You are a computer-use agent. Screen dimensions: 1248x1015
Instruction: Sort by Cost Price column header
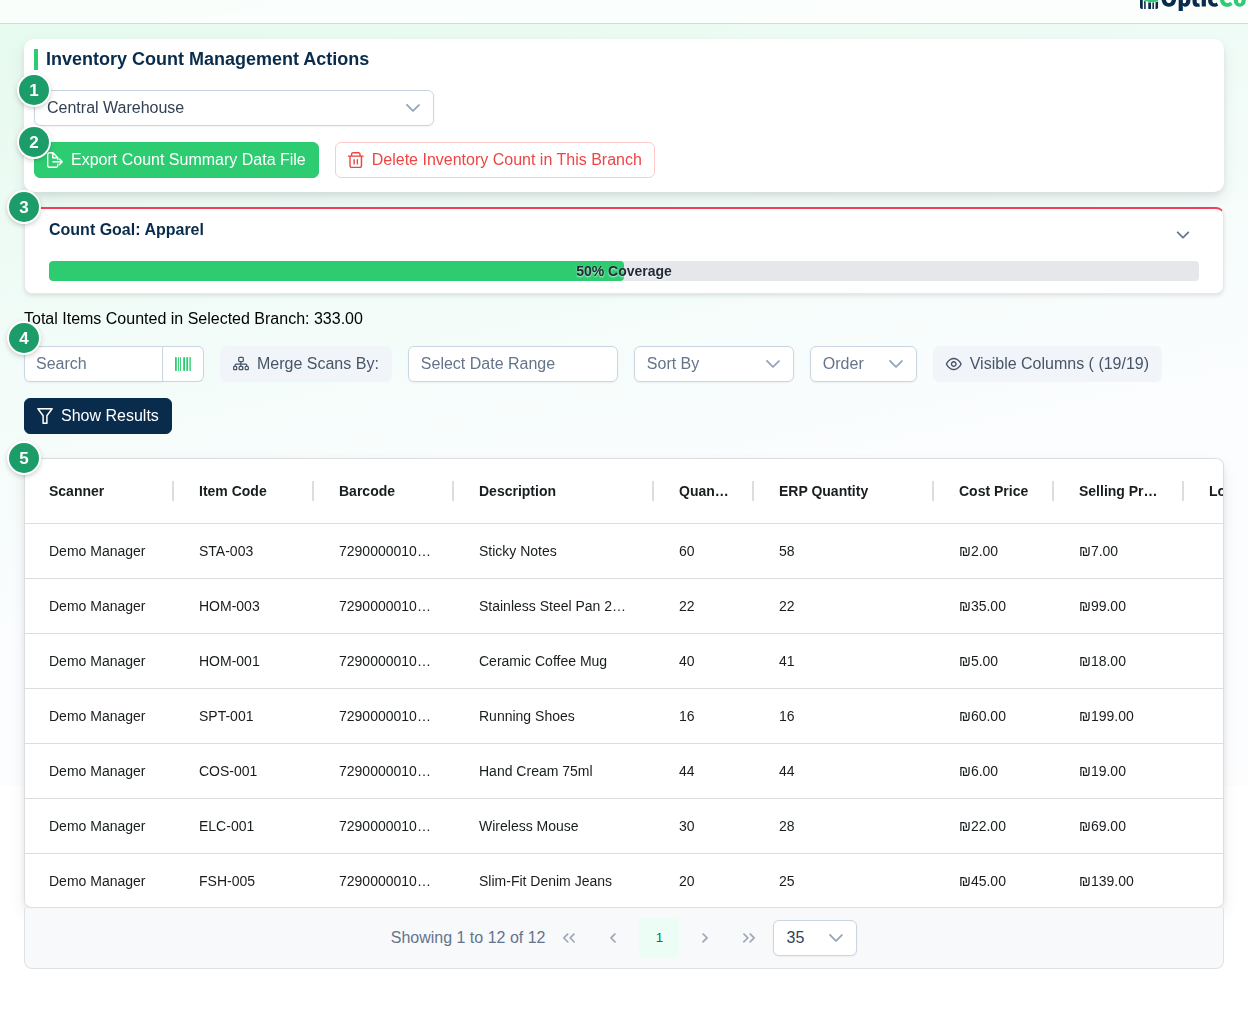[993, 491]
